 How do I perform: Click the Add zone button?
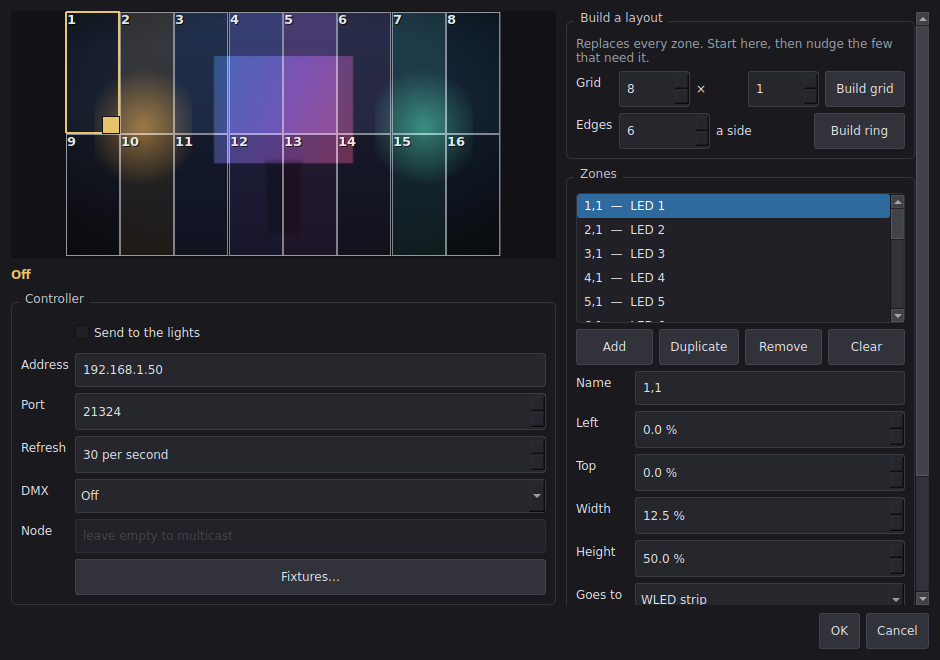[614, 346]
